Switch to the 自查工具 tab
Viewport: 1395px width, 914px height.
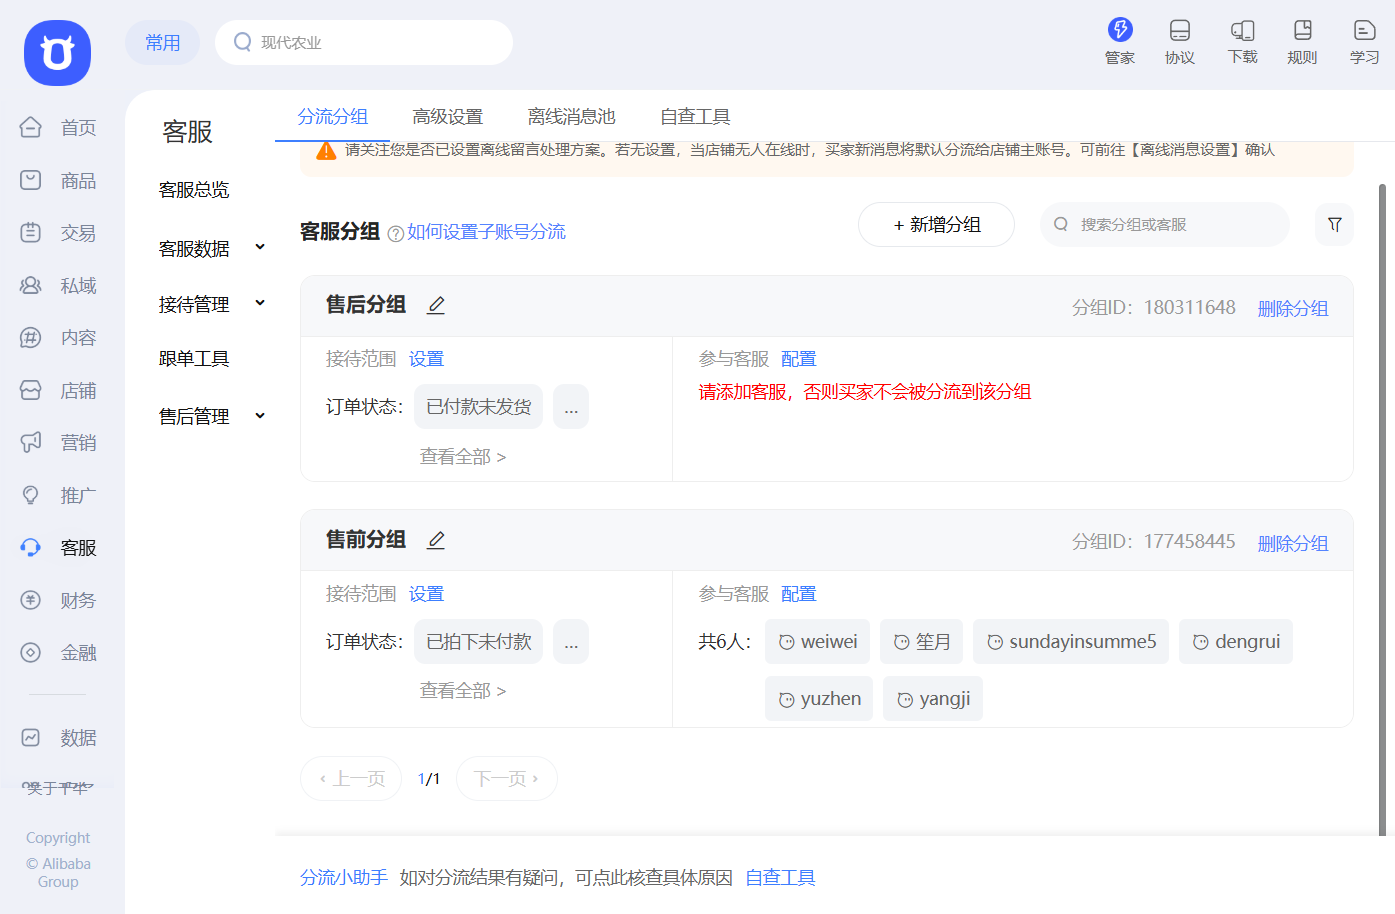(x=695, y=117)
